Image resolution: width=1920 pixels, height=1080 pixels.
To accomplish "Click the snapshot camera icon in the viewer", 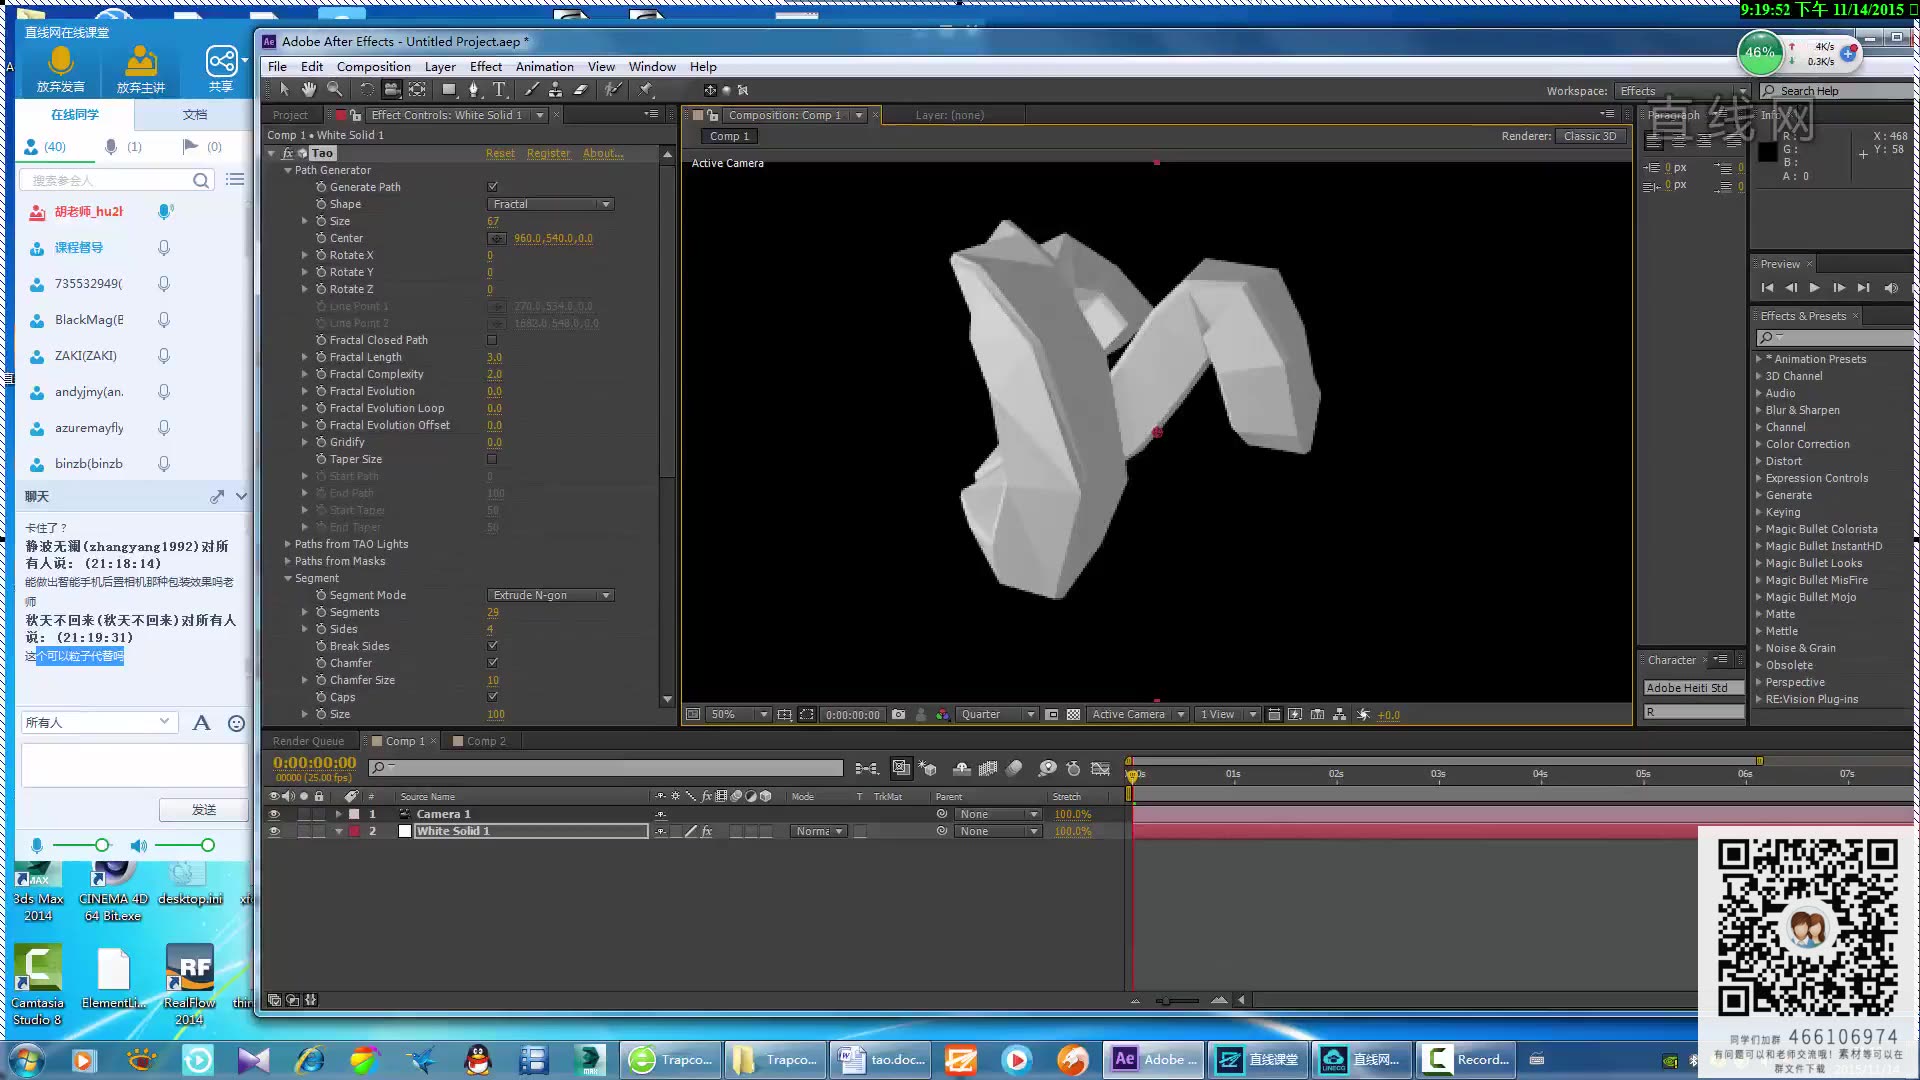I will click(x=898, y=715).
